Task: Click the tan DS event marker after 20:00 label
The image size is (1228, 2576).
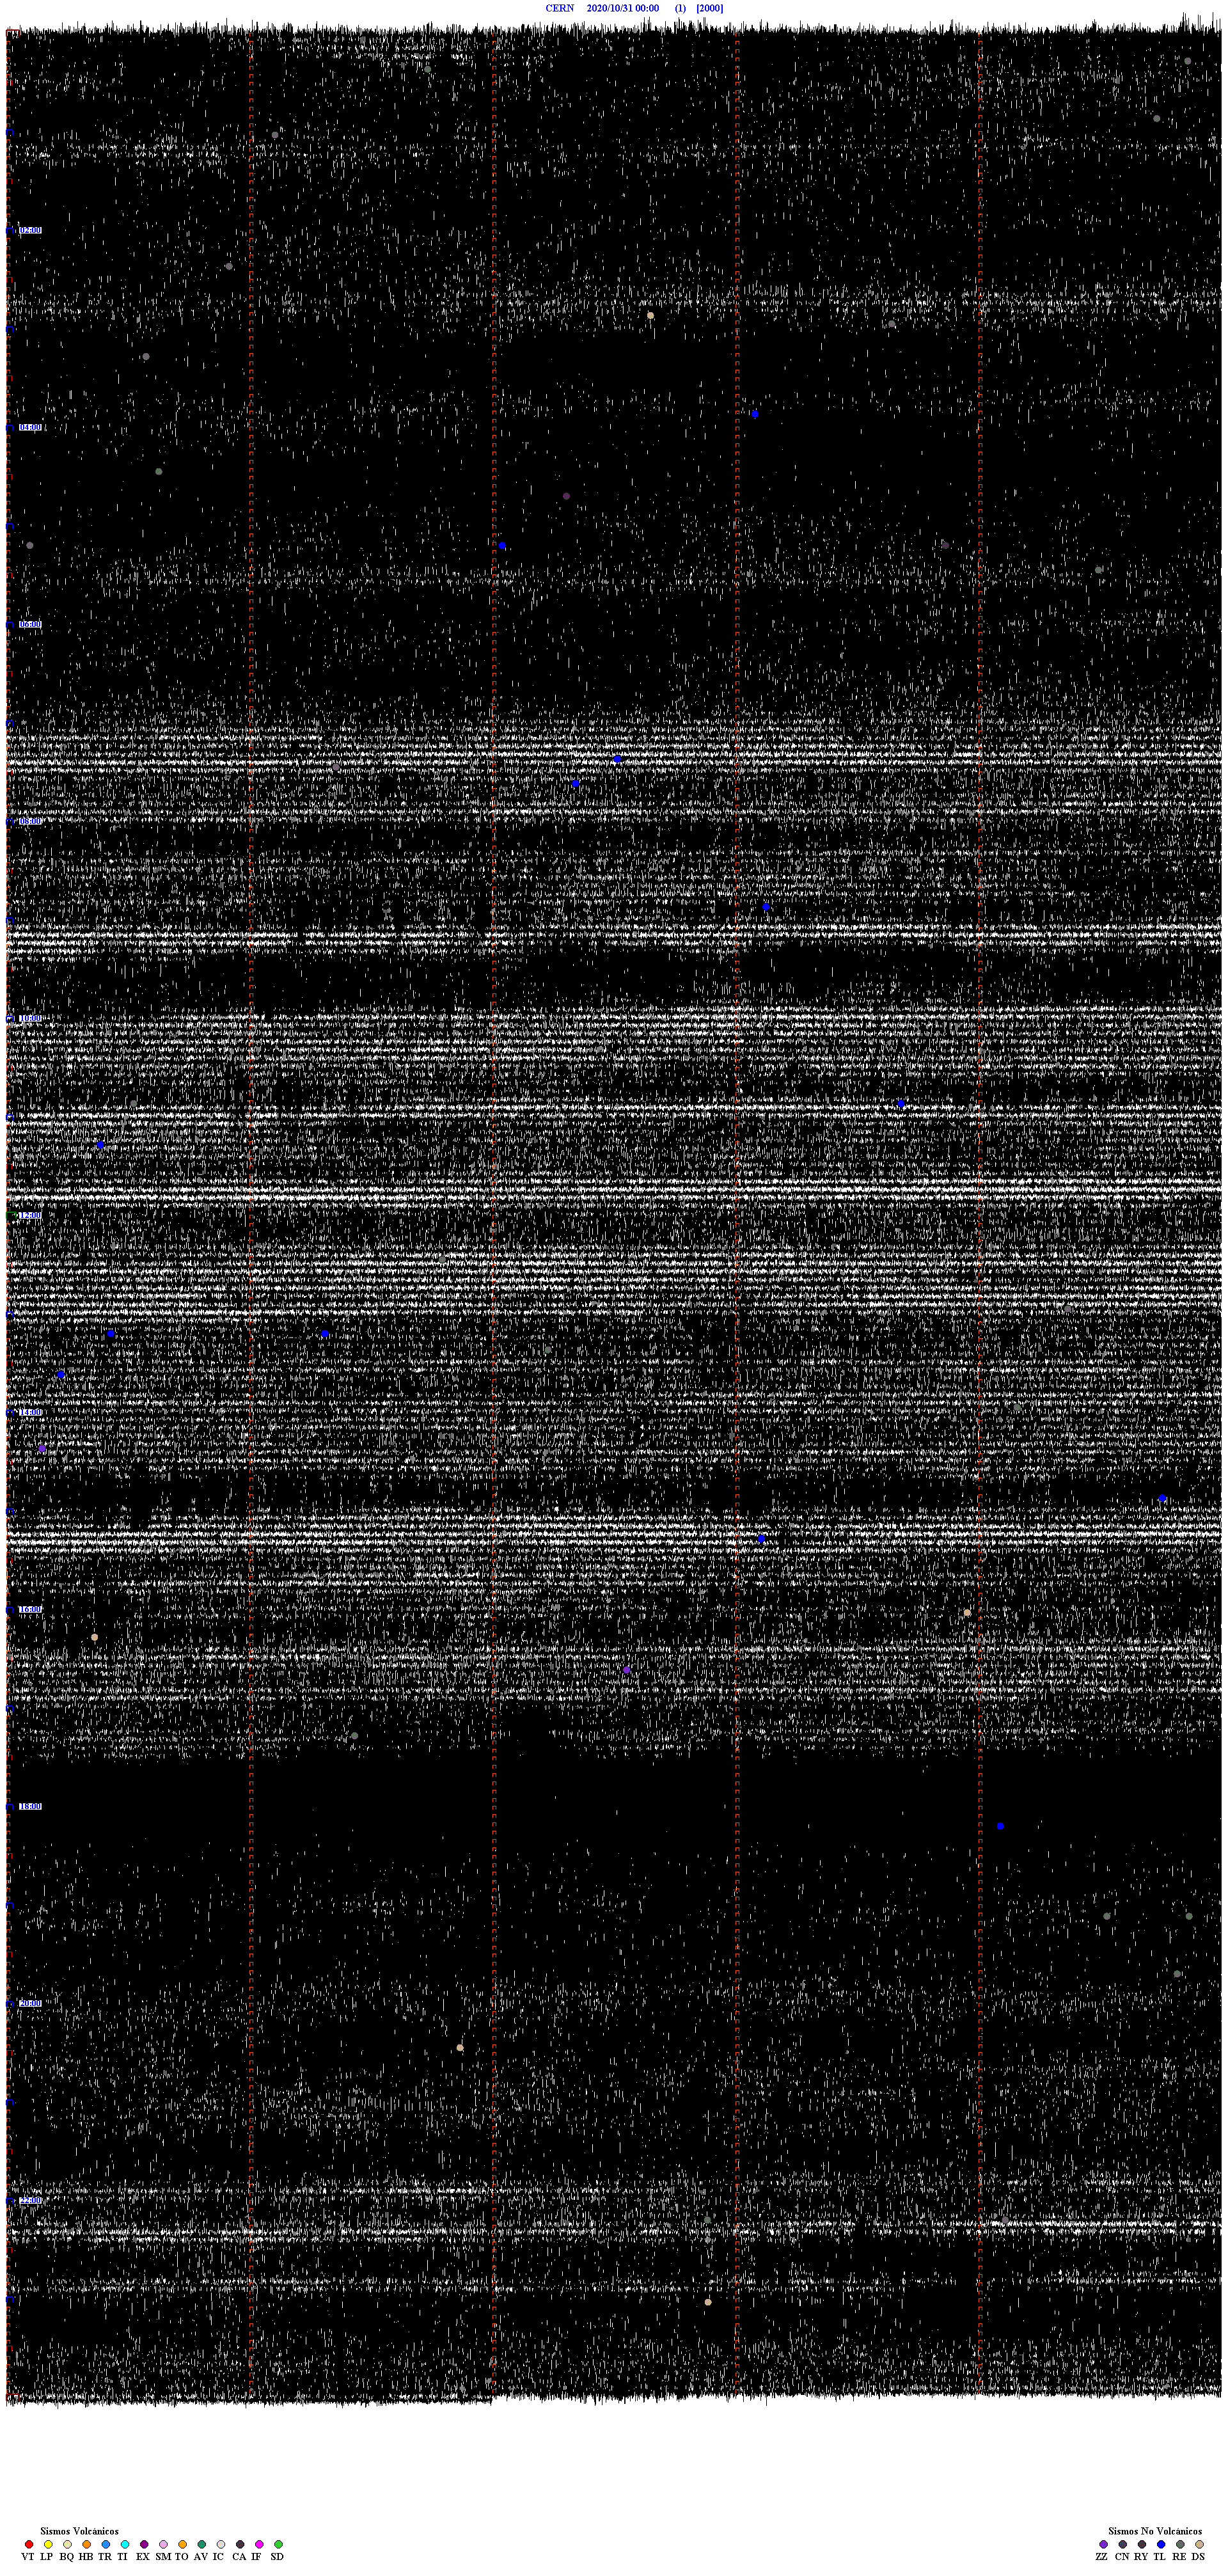Action: click(460, 2048)
